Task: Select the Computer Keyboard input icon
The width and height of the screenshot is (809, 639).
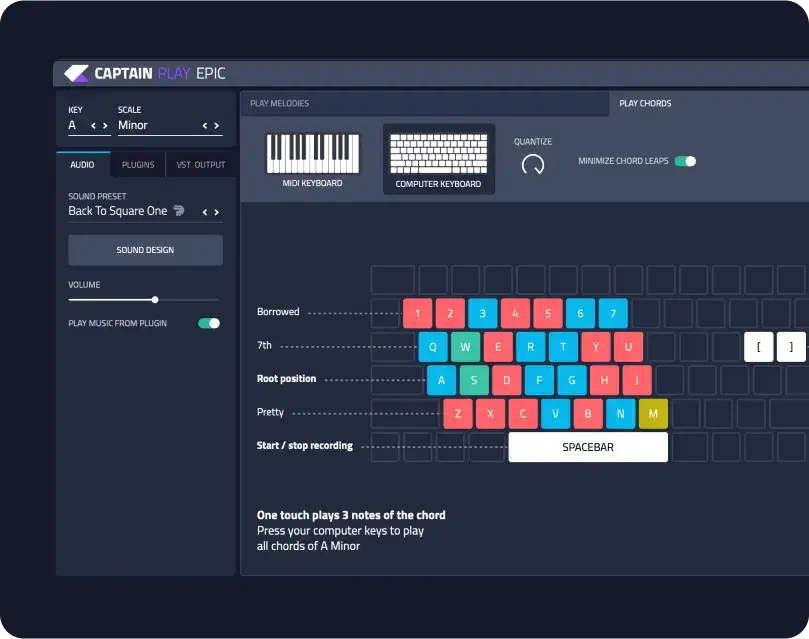Action: pyautogui.click(x=438, y=154)
